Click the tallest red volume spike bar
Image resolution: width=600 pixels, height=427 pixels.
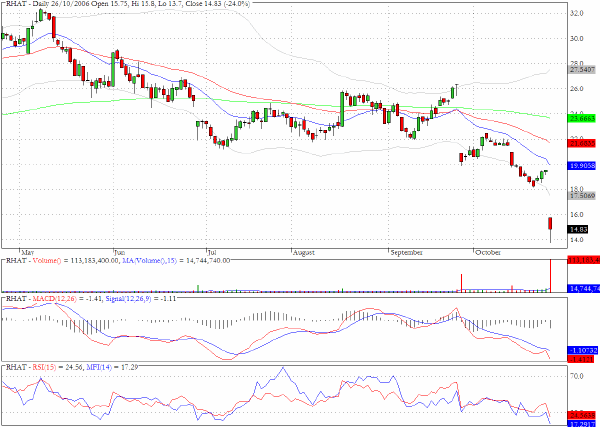coord(551,276)
